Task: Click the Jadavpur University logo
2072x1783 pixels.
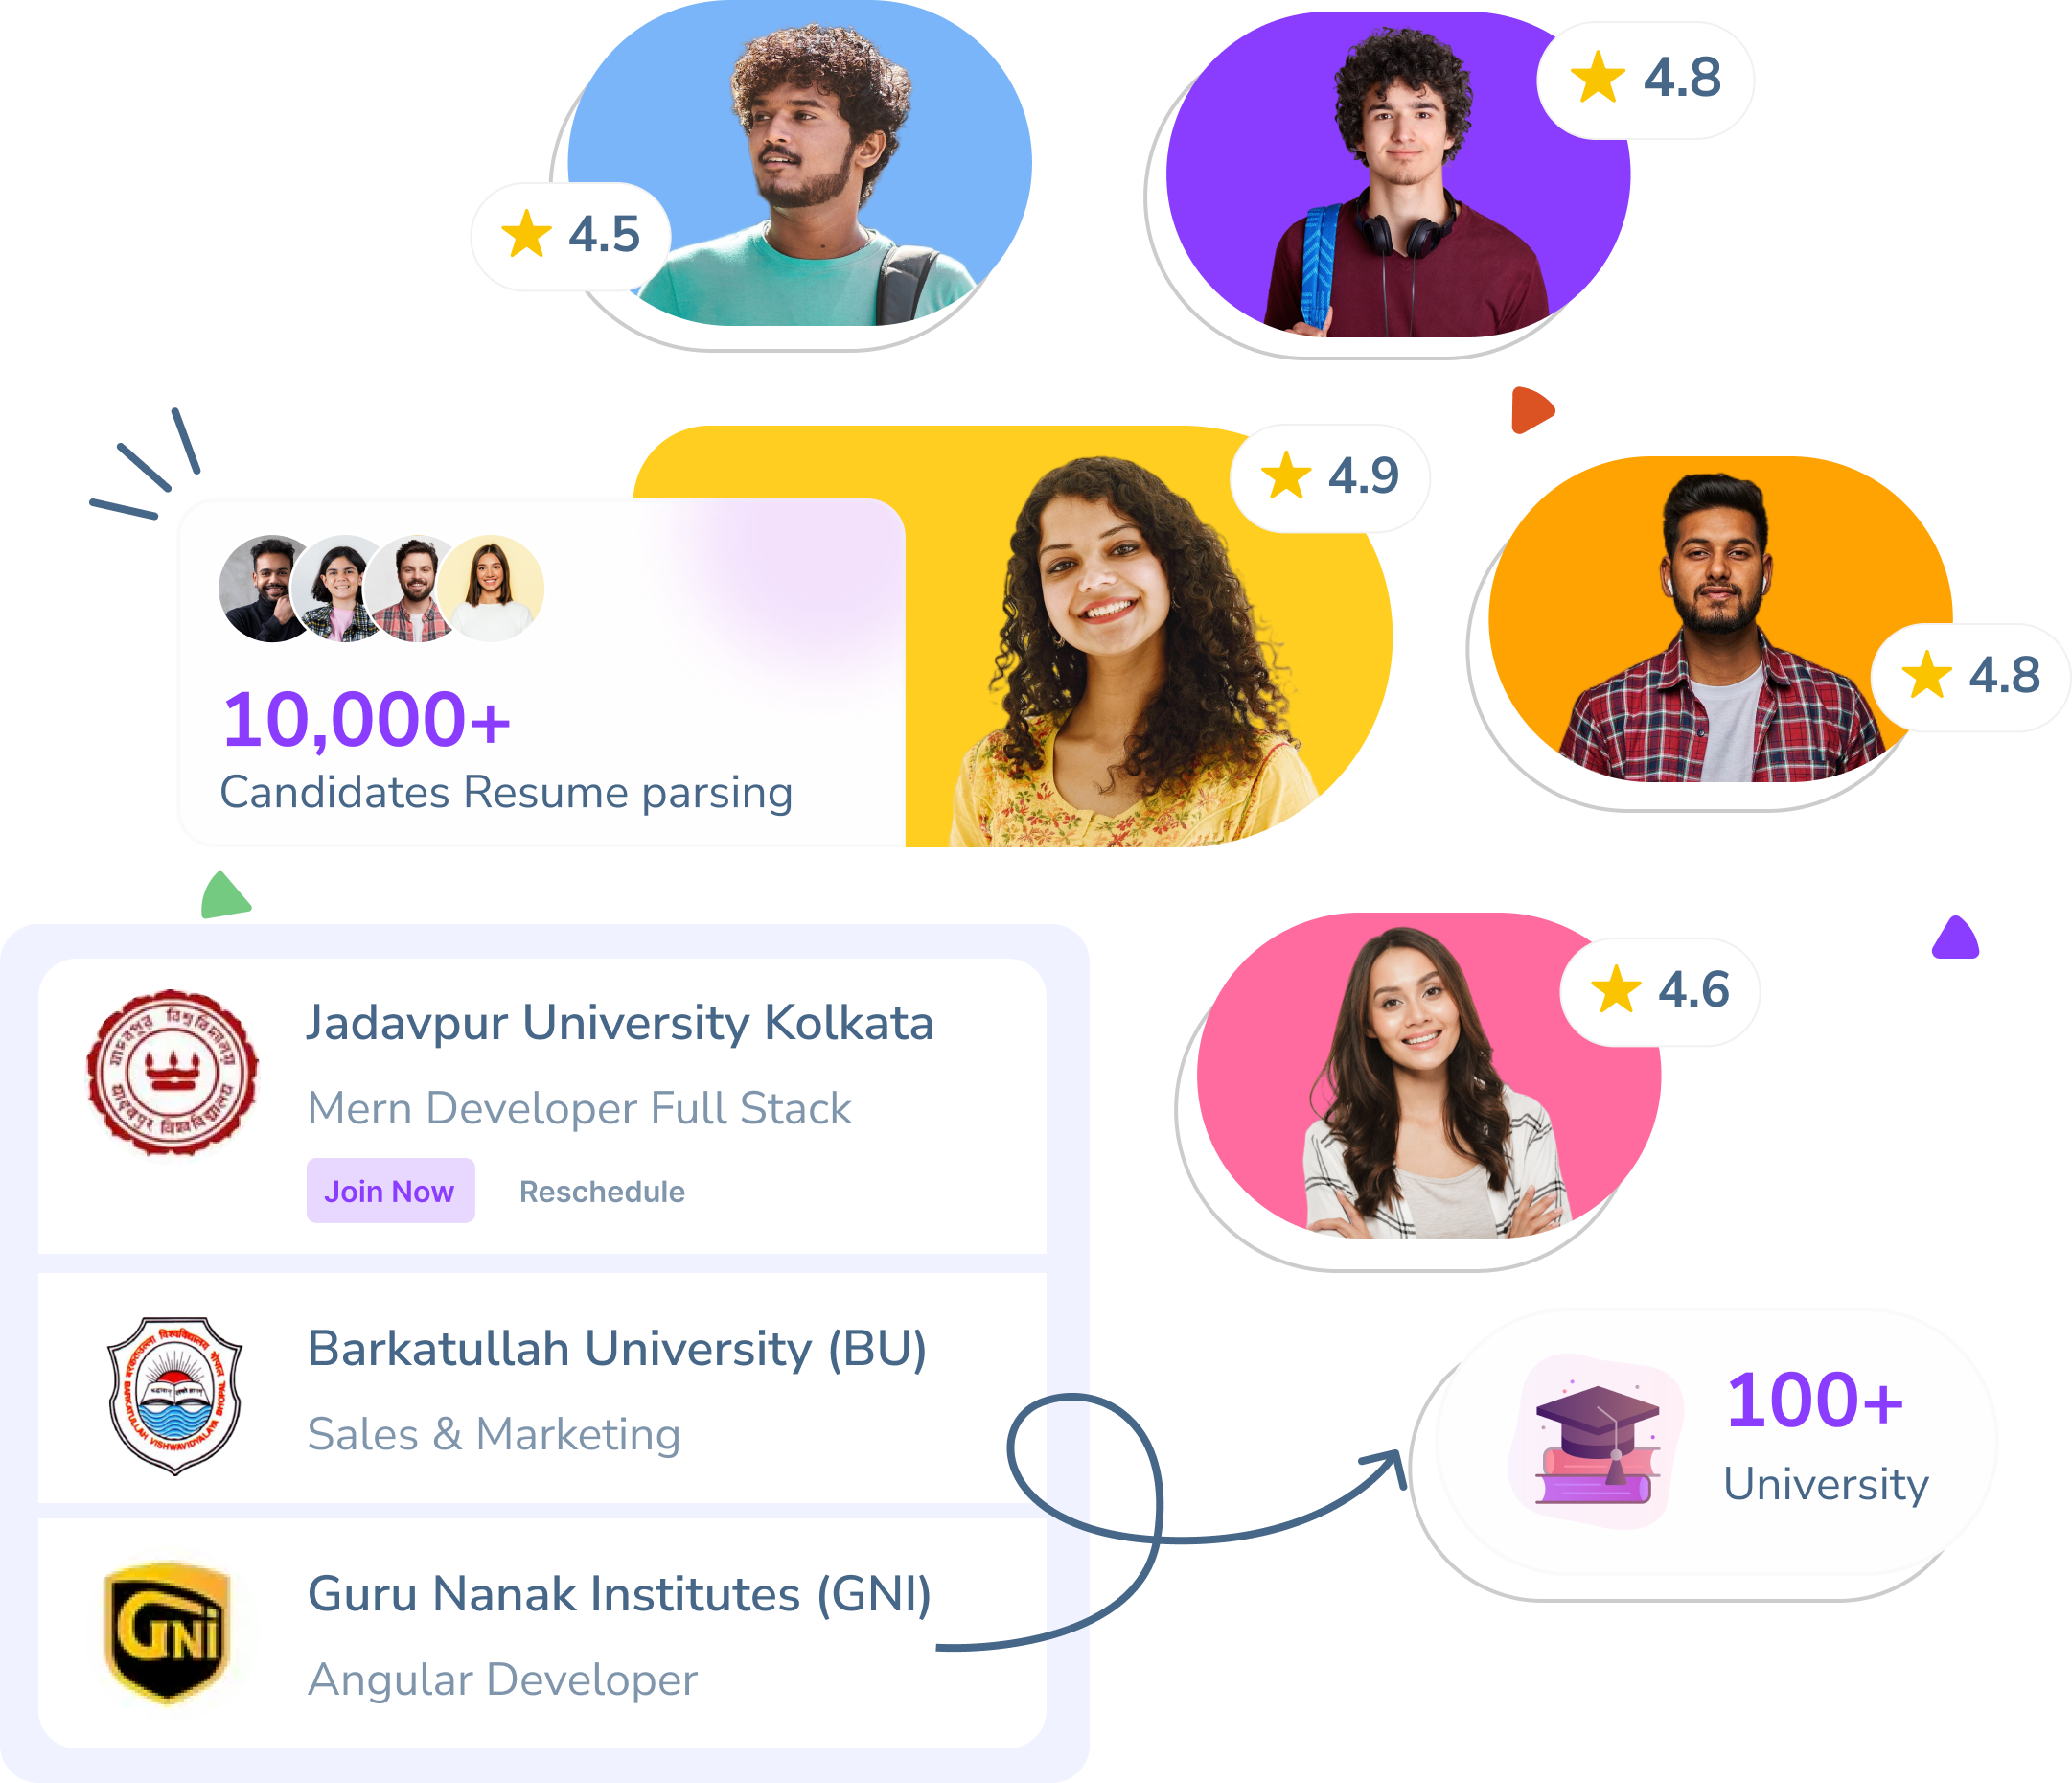Action: tap(172, 1072)
